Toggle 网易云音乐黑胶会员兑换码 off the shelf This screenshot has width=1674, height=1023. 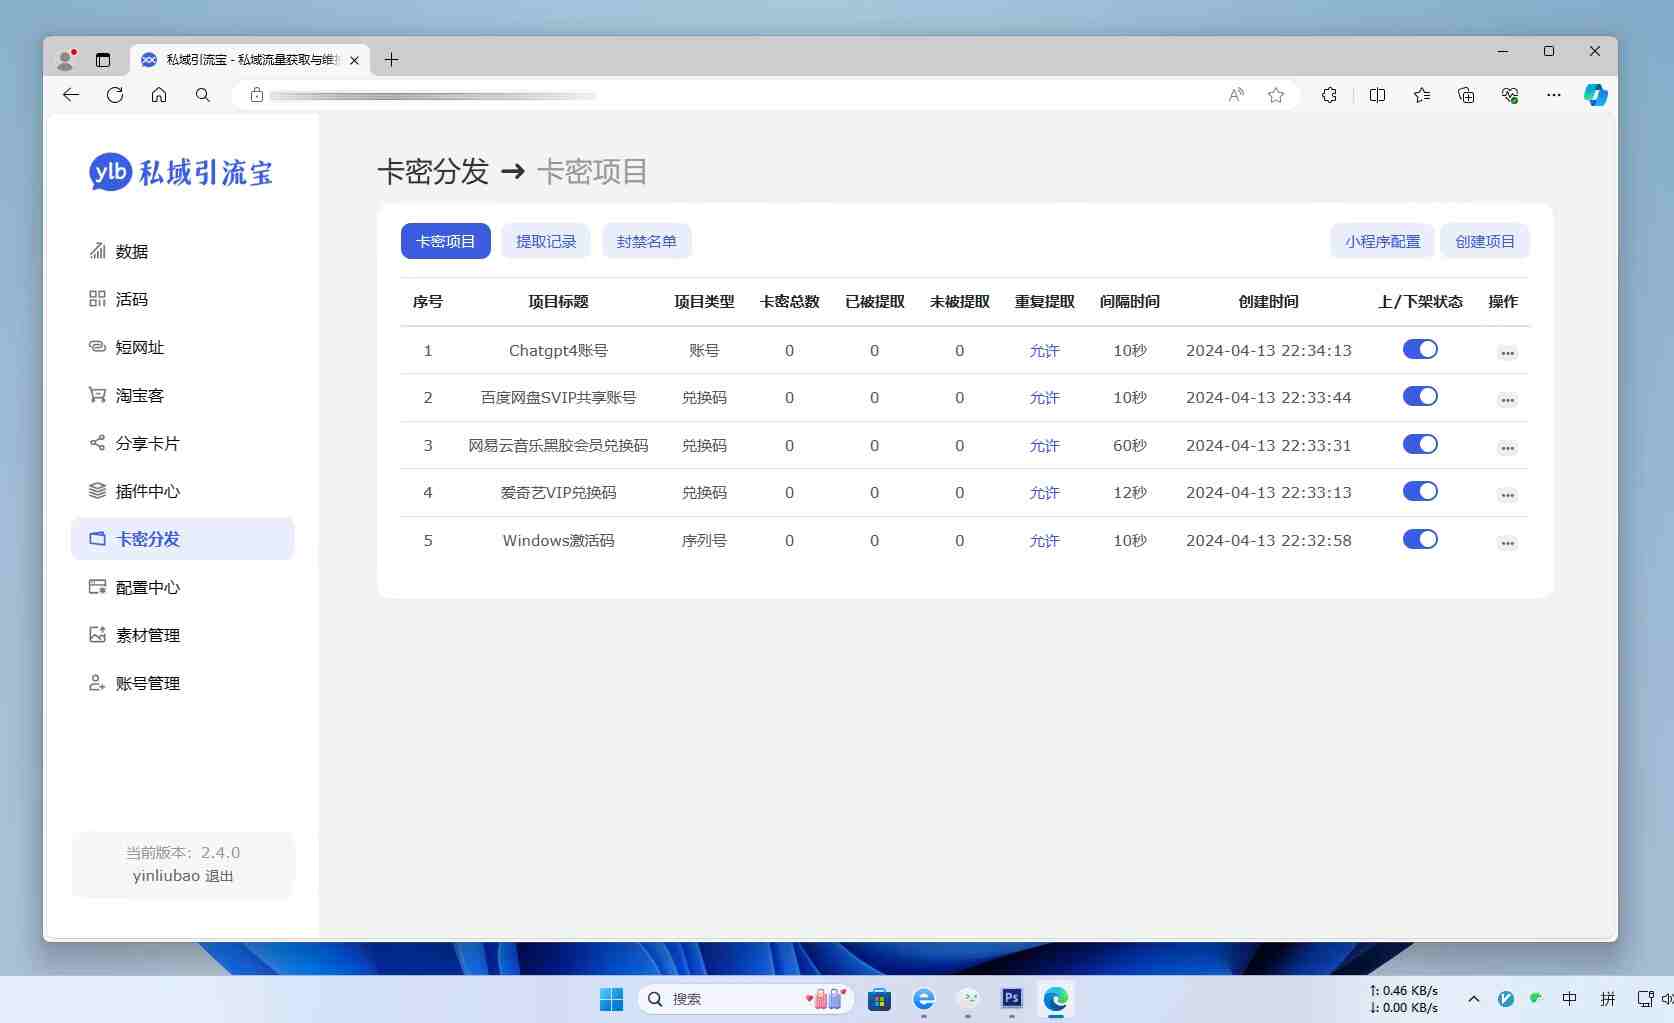[x=1420, y=444]
